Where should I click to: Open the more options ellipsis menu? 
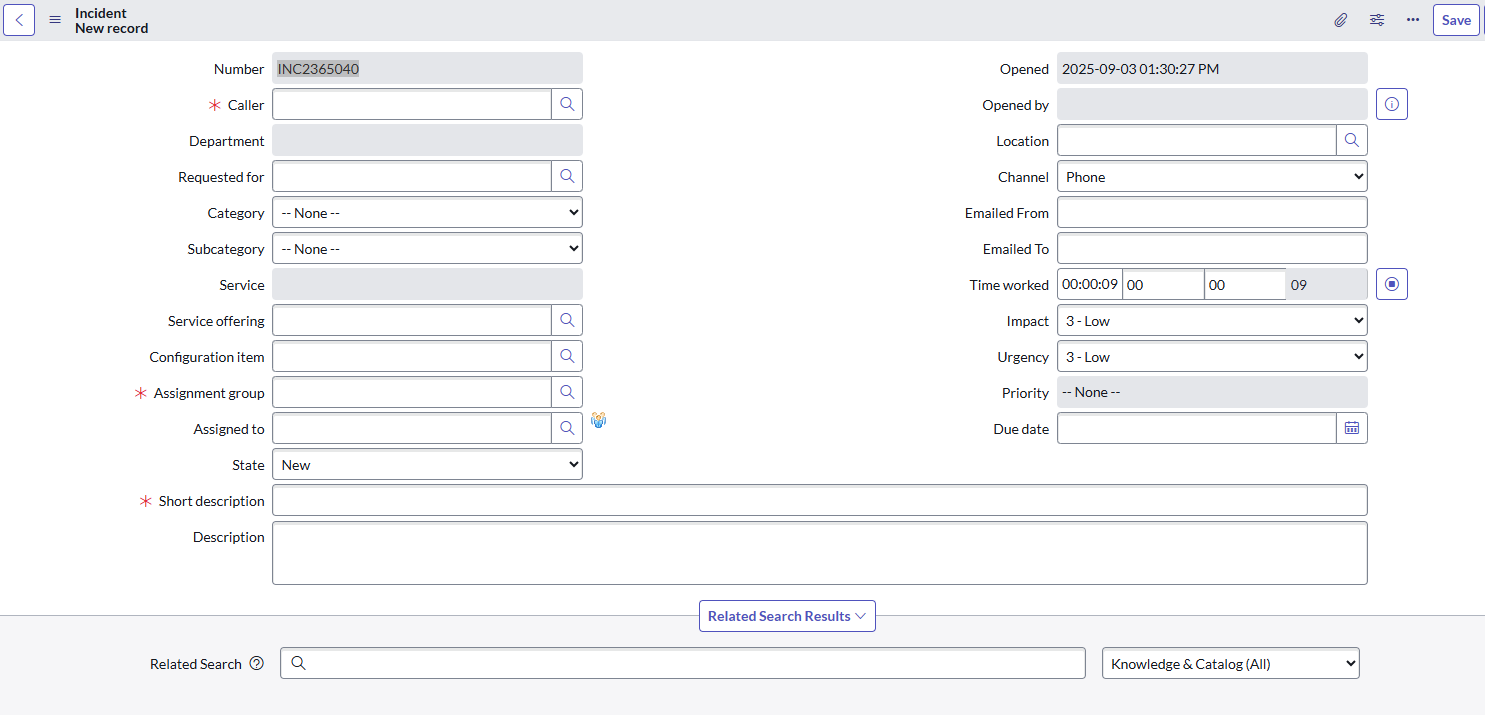(x=1412, y=20)
